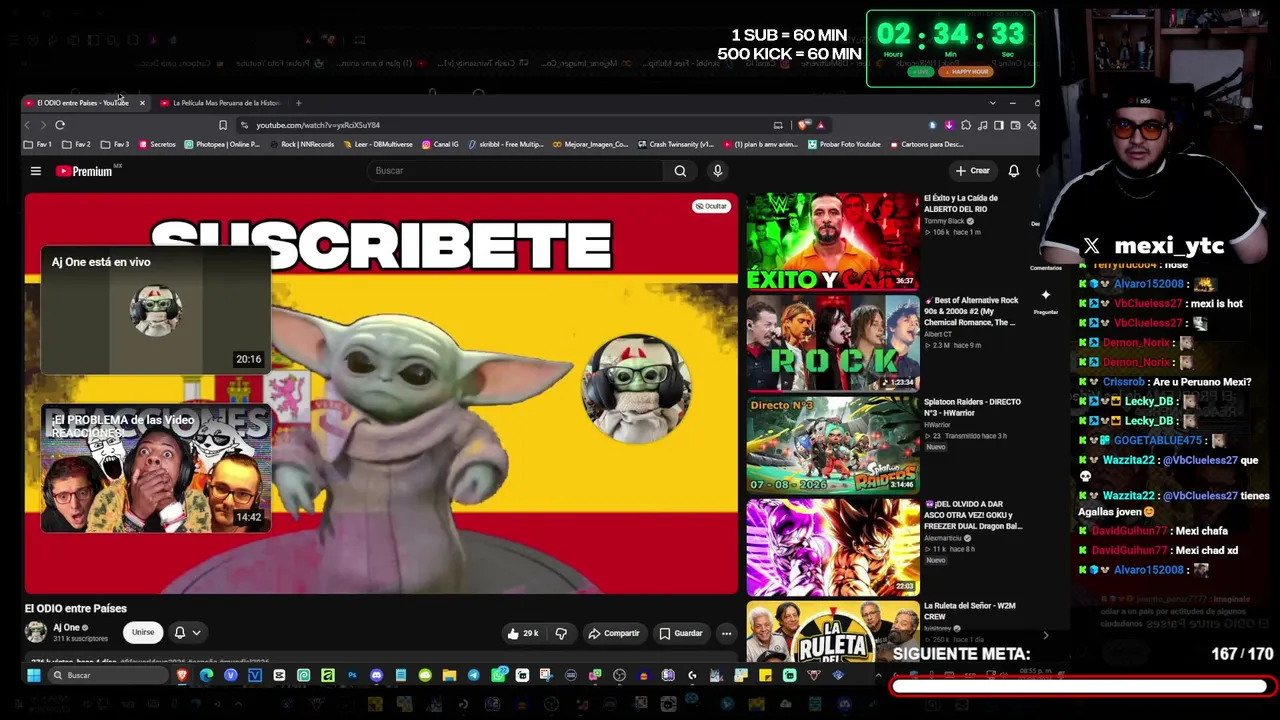Open the Aj One channel name link

pyautogui.click(x=66, y=628)
